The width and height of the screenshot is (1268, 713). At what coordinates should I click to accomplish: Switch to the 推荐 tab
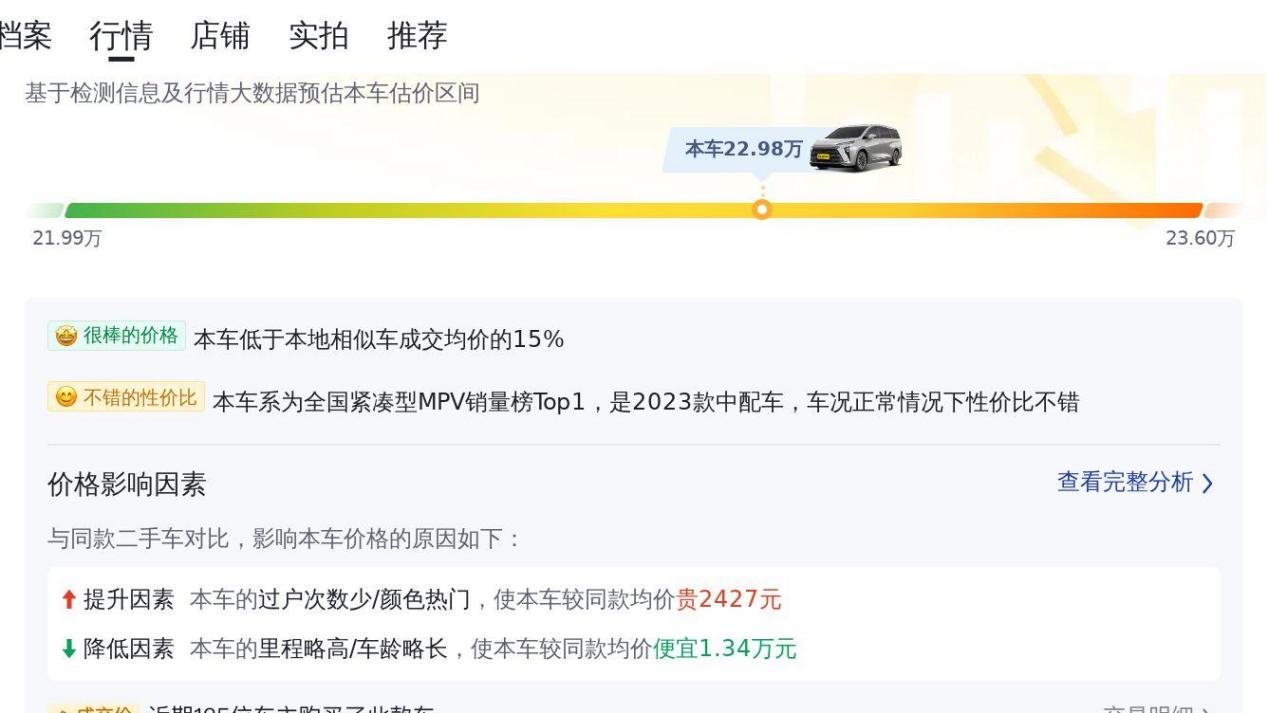pos(416,36)
